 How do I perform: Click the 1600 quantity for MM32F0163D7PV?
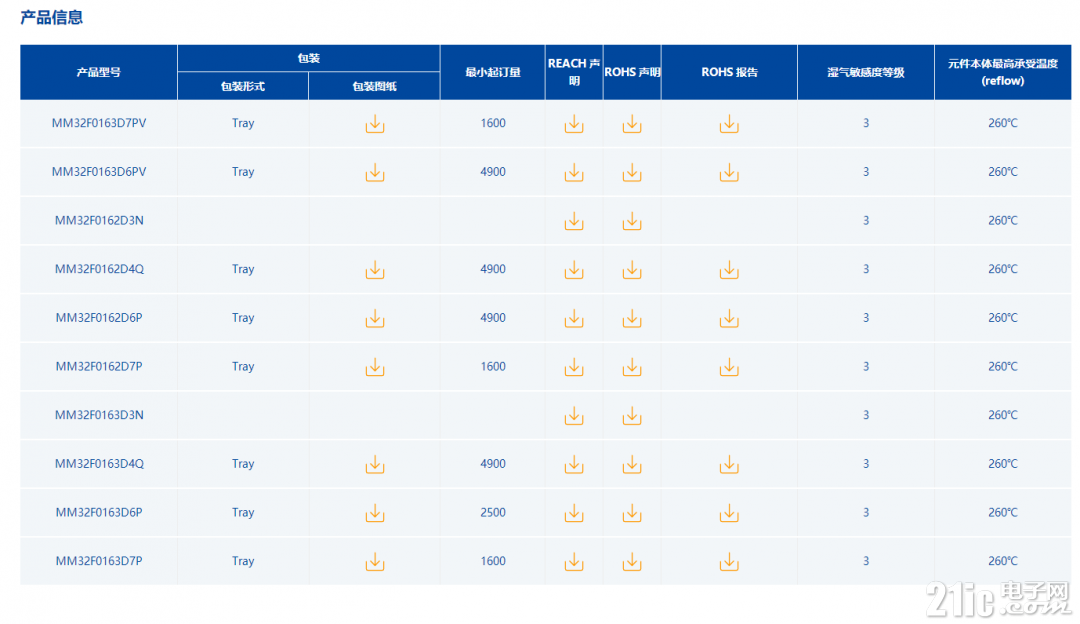(x=493, y=123)
